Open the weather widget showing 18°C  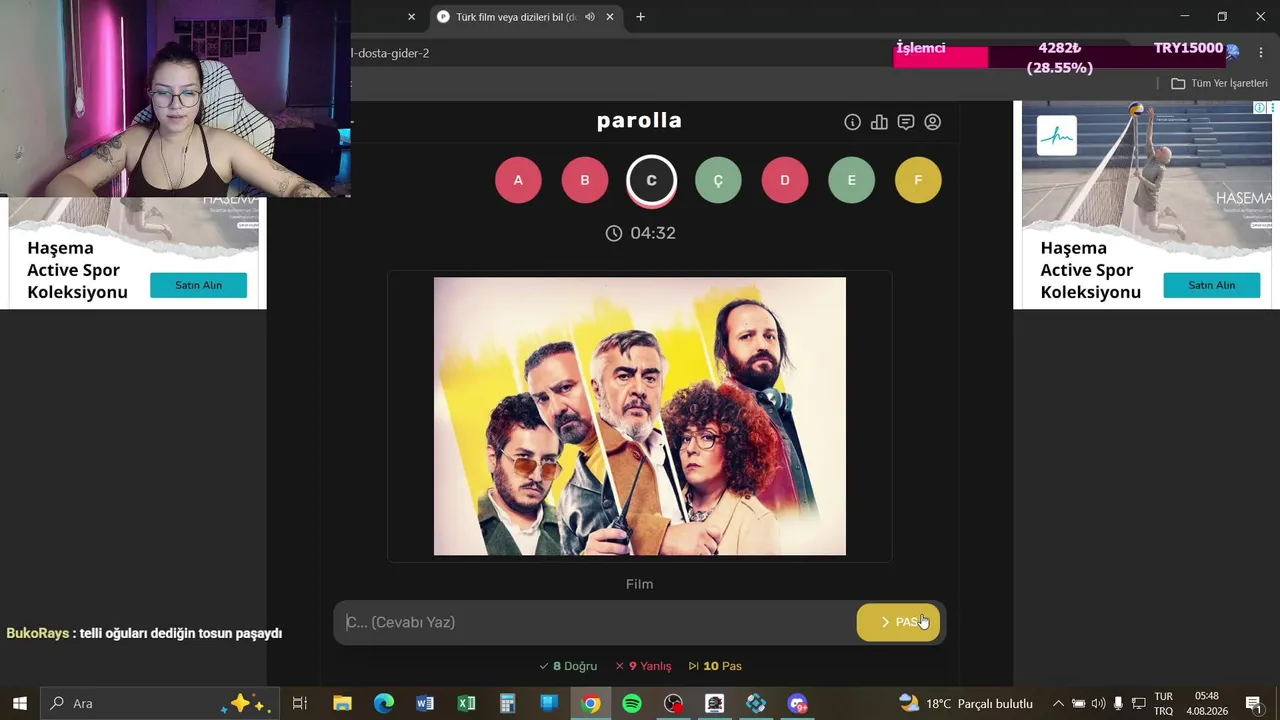tap(966, 703)
